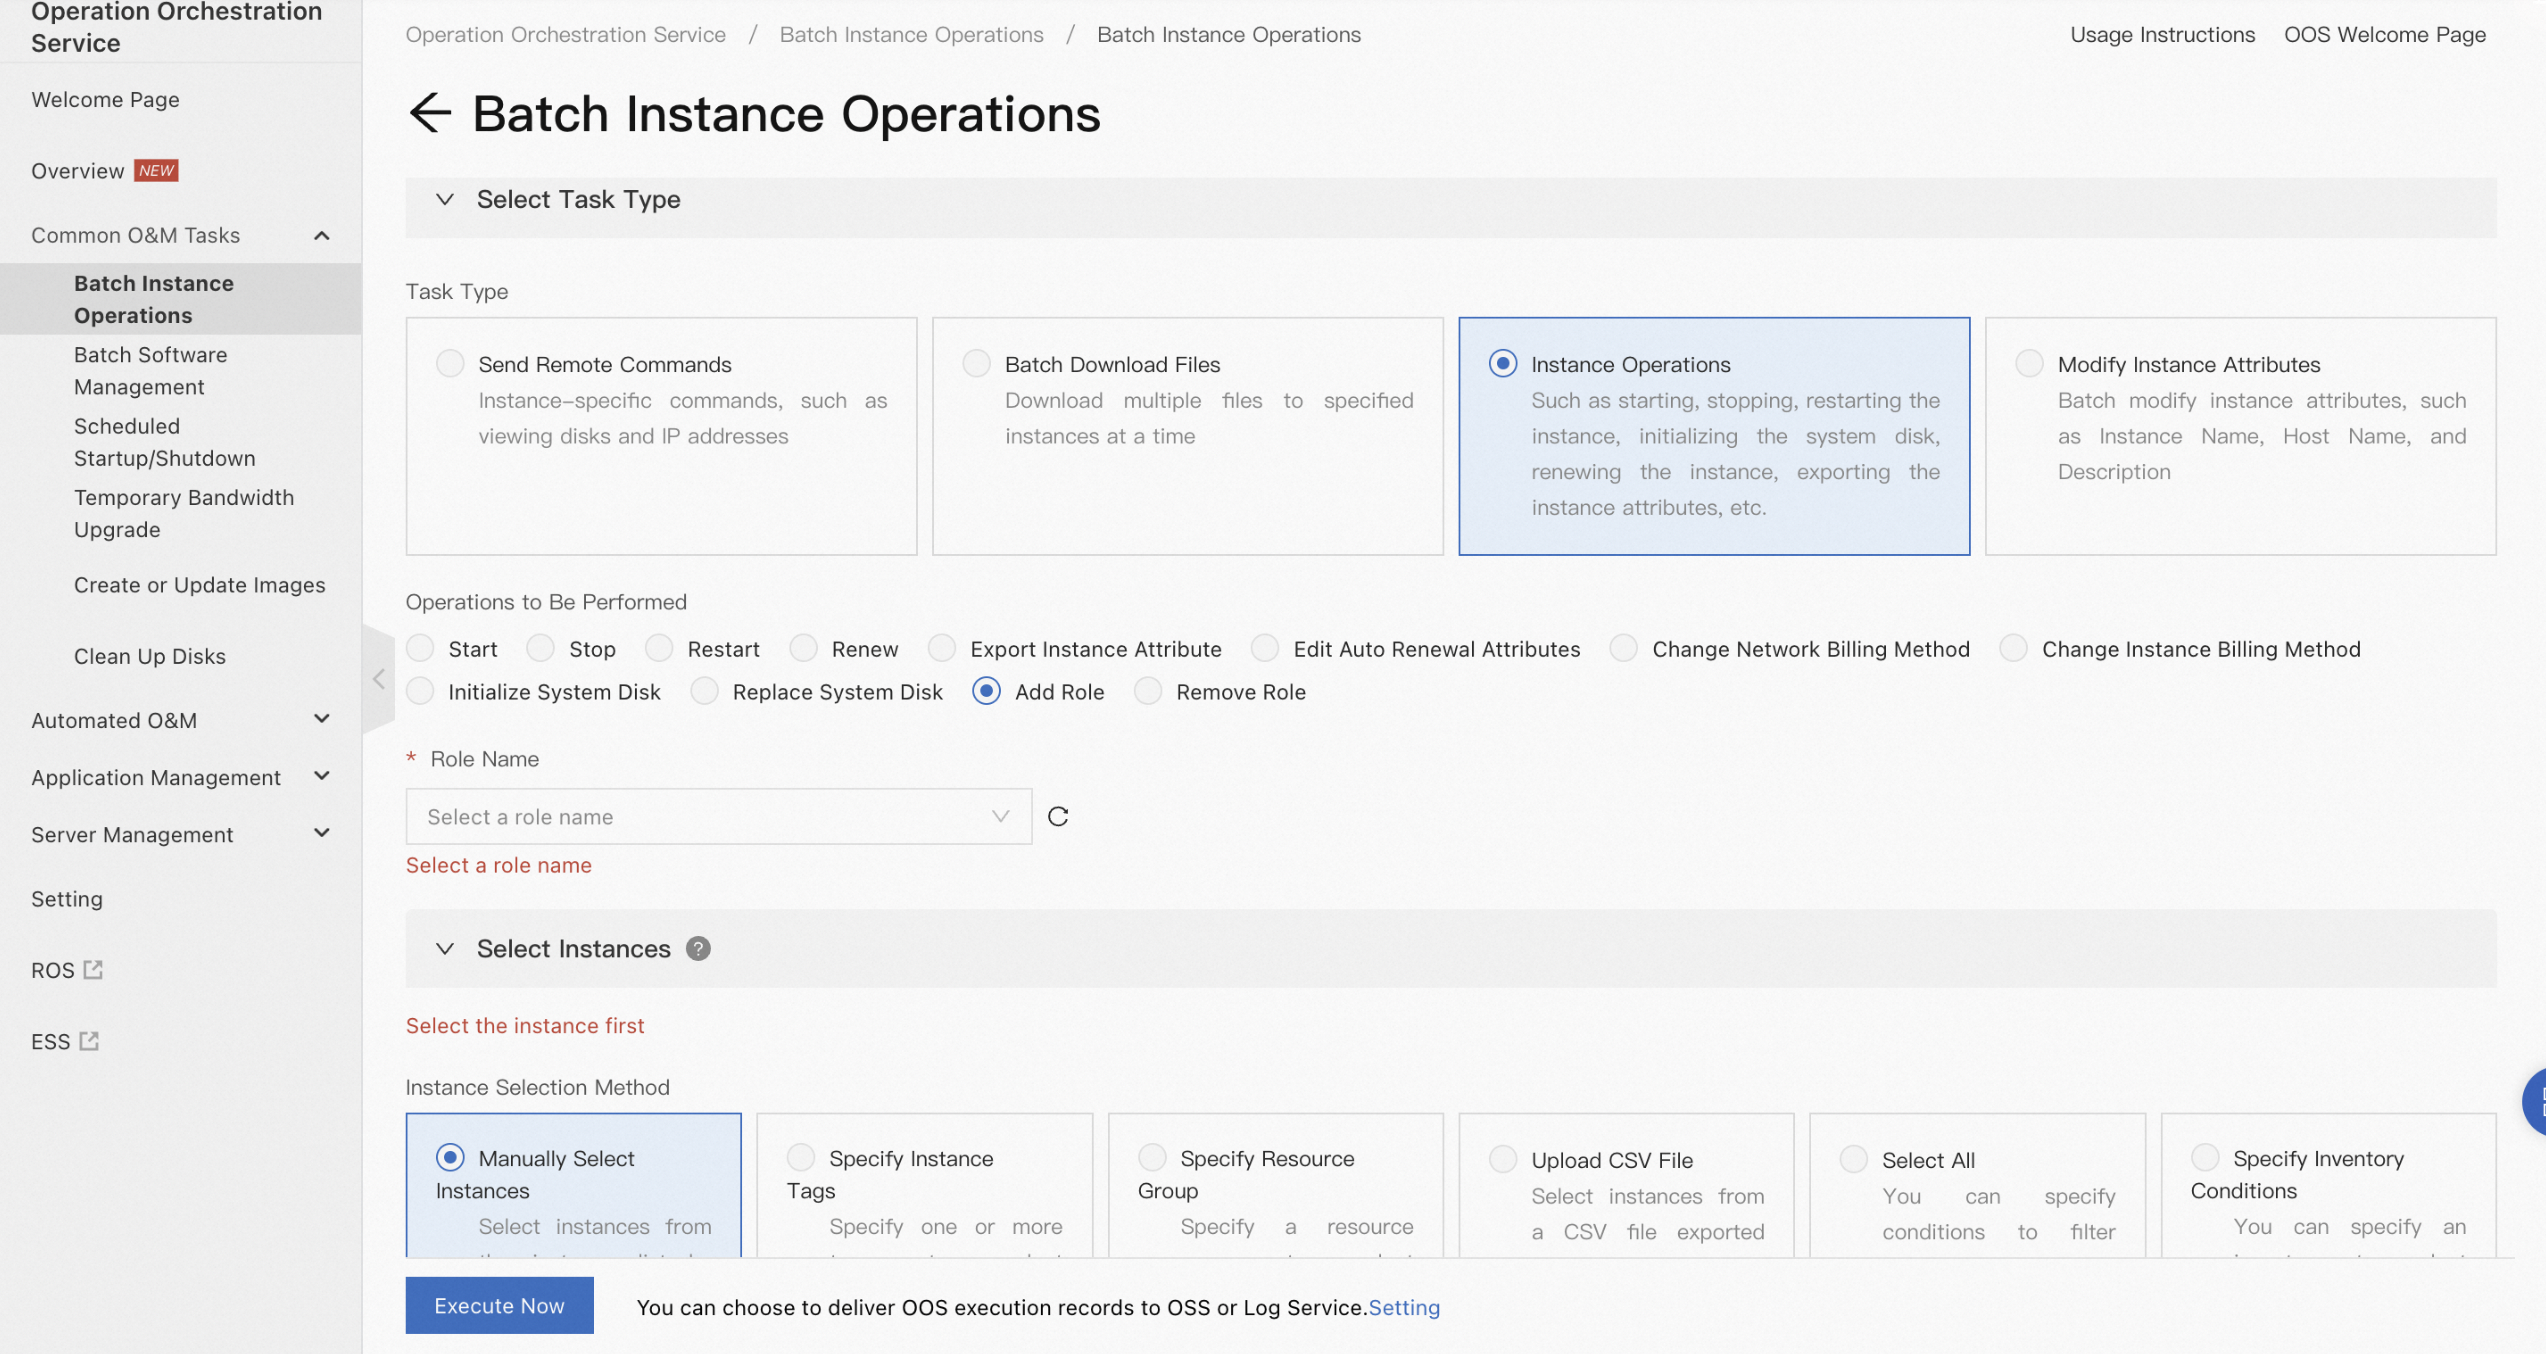Screen dimensions: 2546x1354
Task: Collapse the sidebar with the left arrow handle
Action: tap(379, 680)
